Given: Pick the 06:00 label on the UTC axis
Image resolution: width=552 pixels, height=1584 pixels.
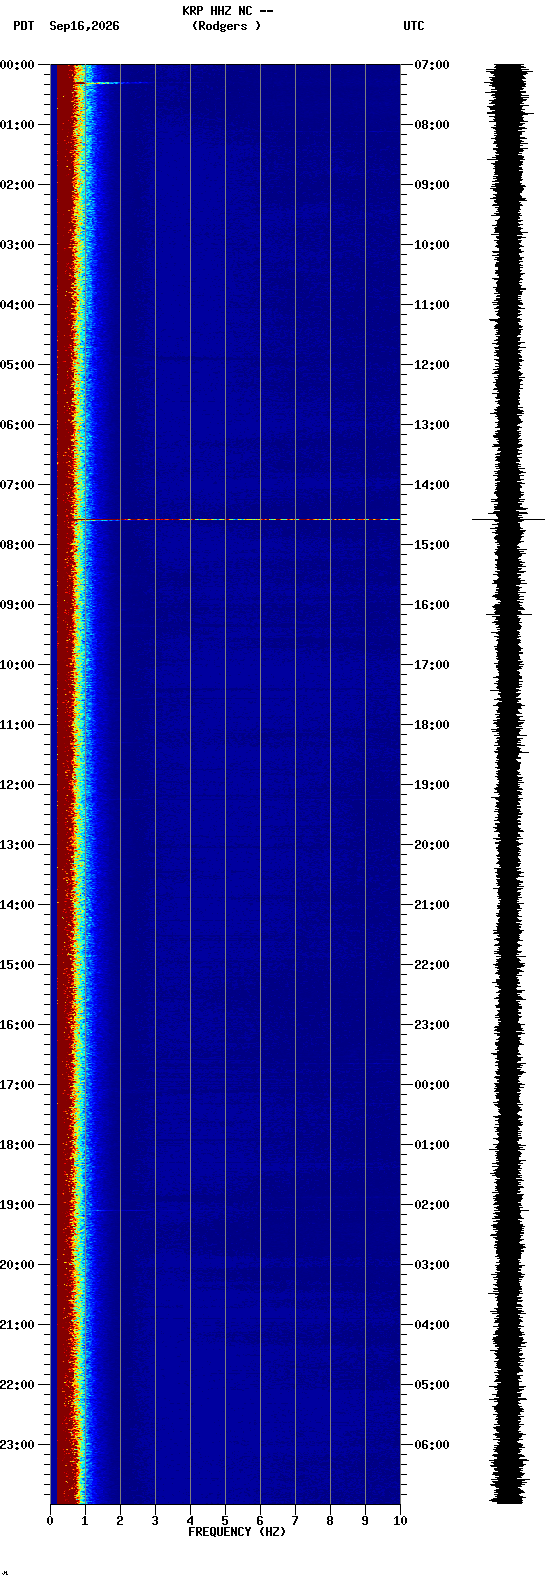Looking at the screenshot, I should click(x=432, y=1445).
